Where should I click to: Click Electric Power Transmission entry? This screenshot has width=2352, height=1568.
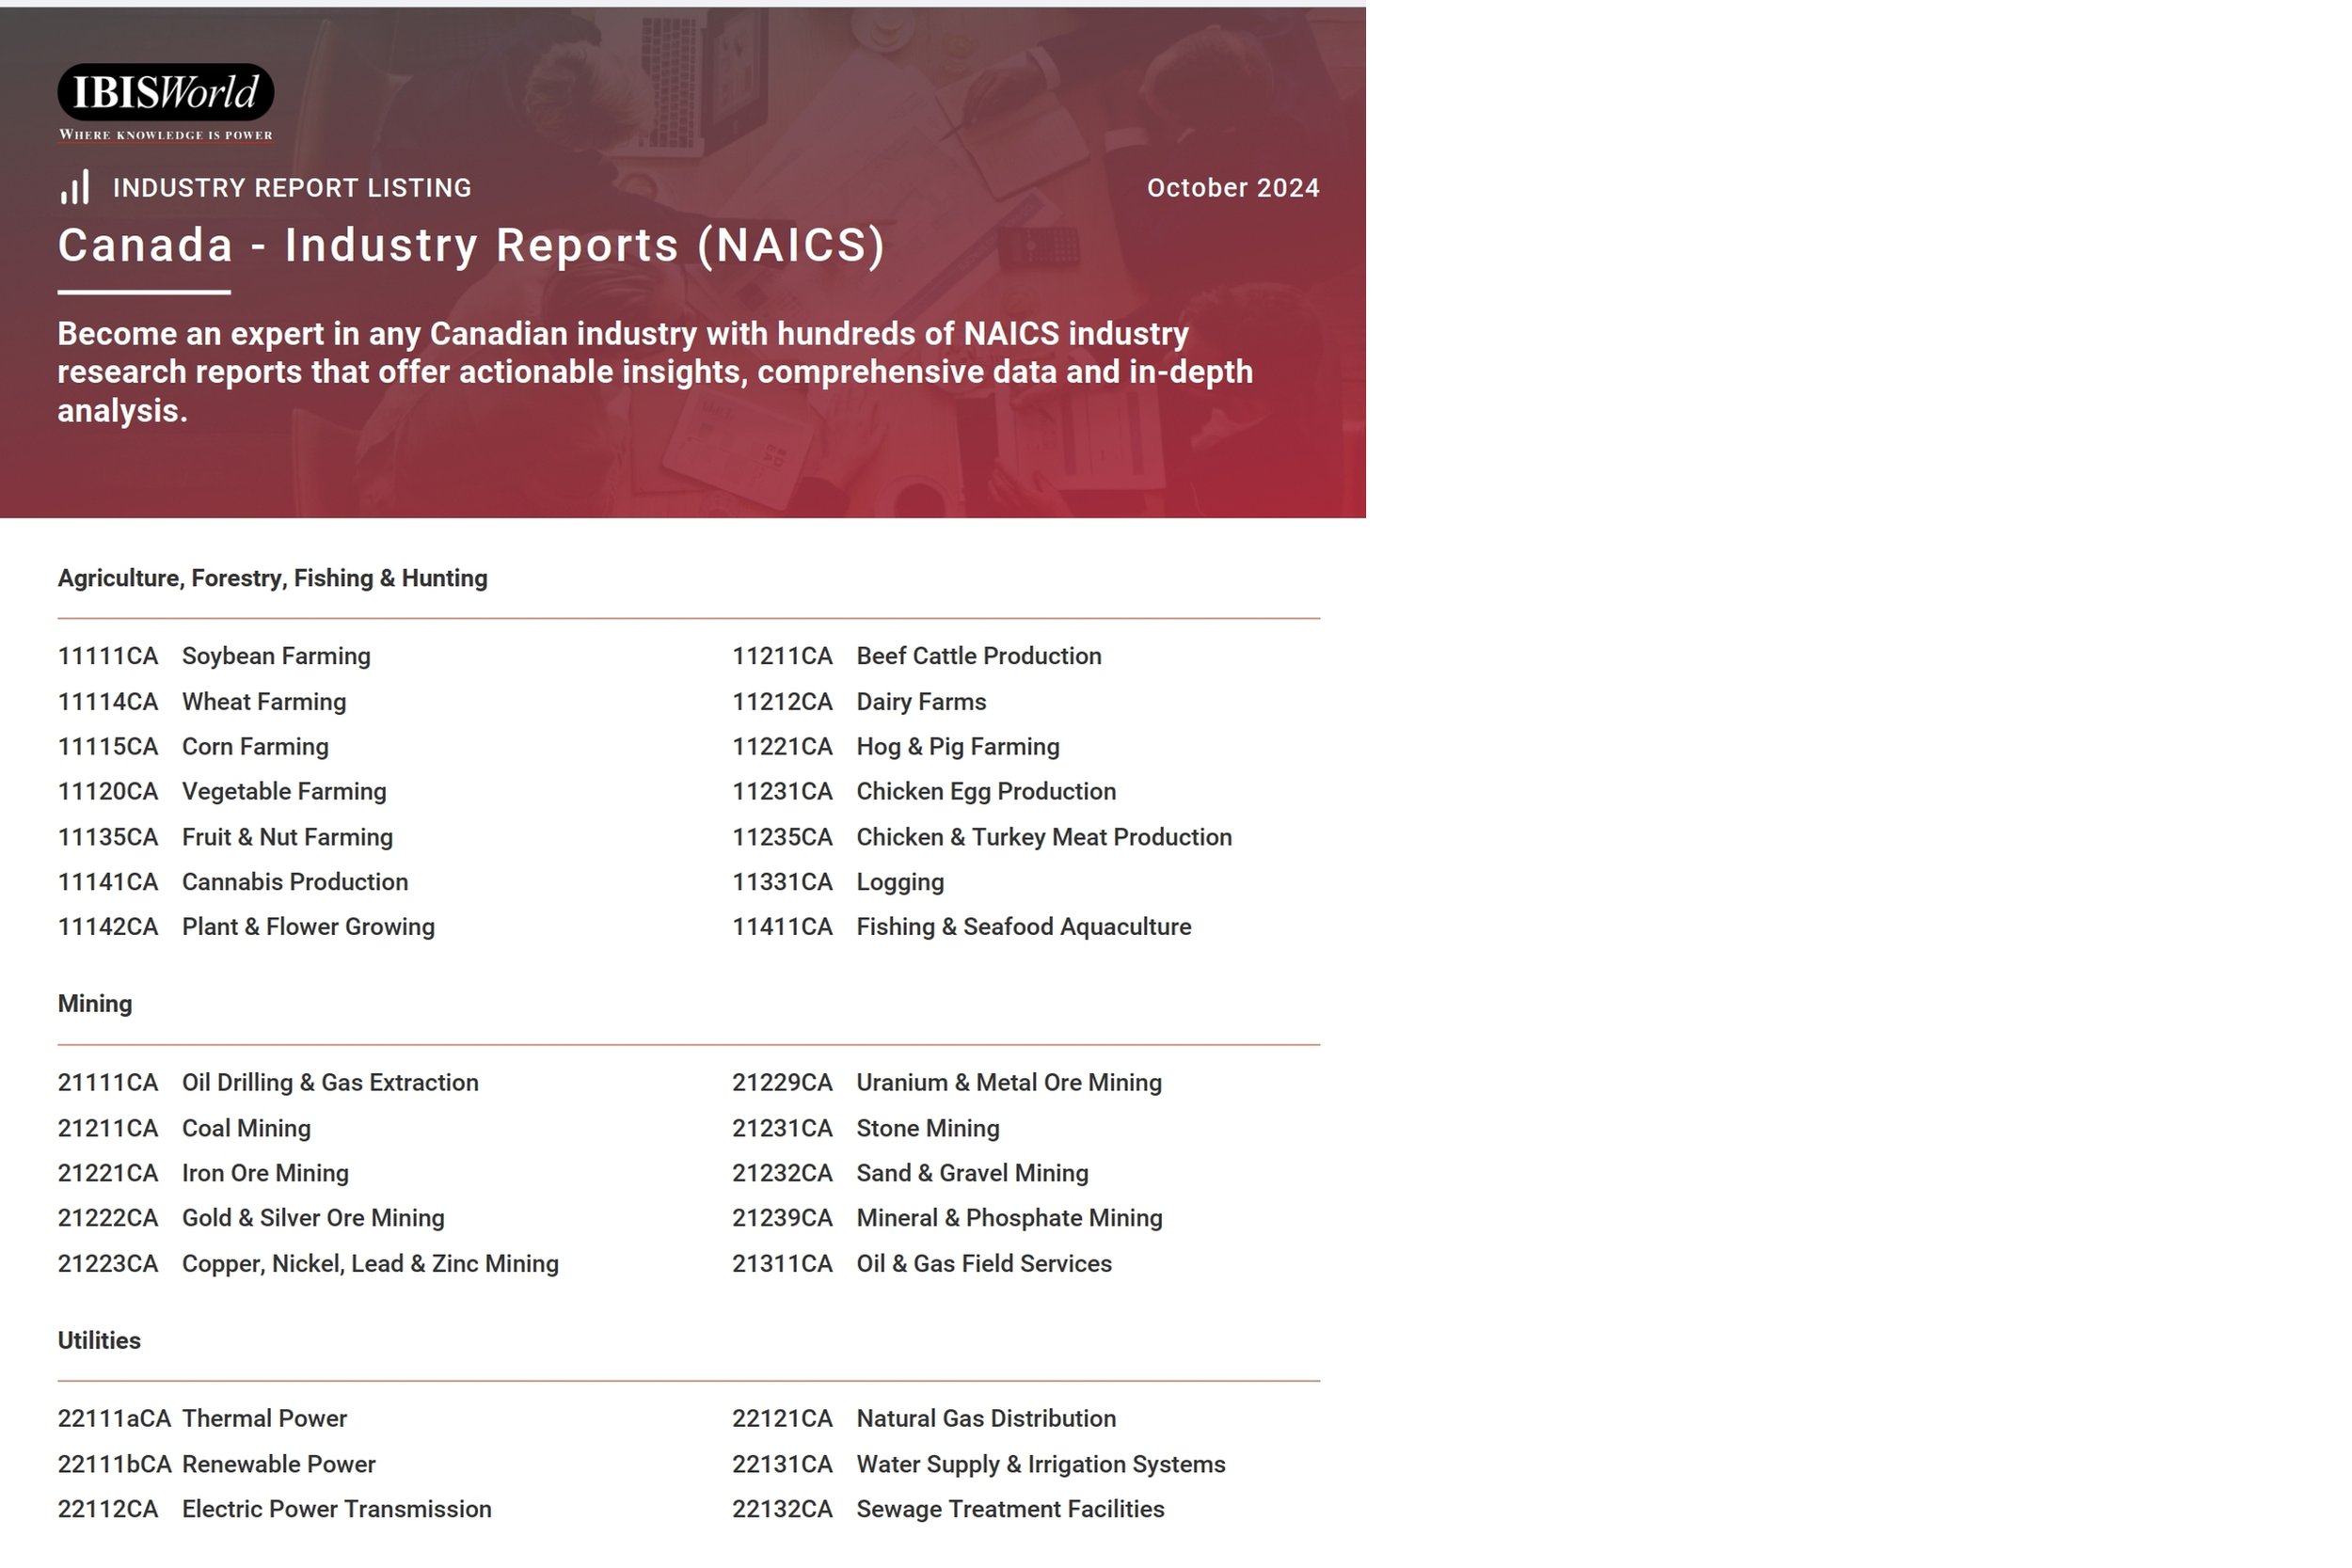pos(337,1510)
